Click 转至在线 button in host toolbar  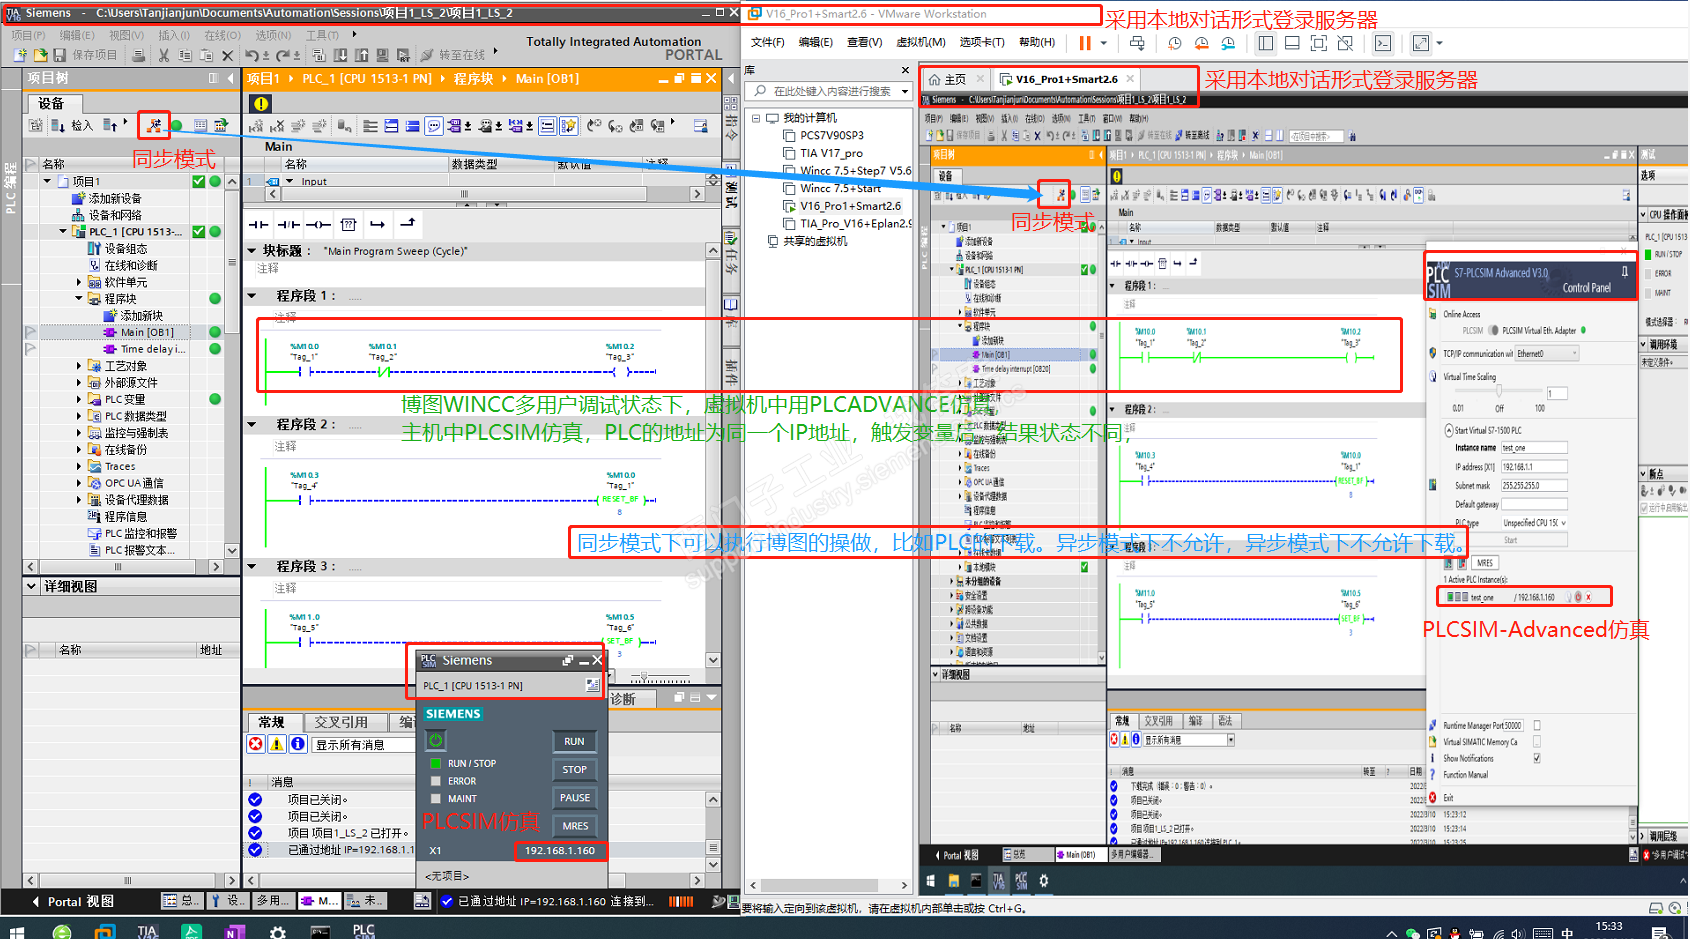click(x=453, y=55)
